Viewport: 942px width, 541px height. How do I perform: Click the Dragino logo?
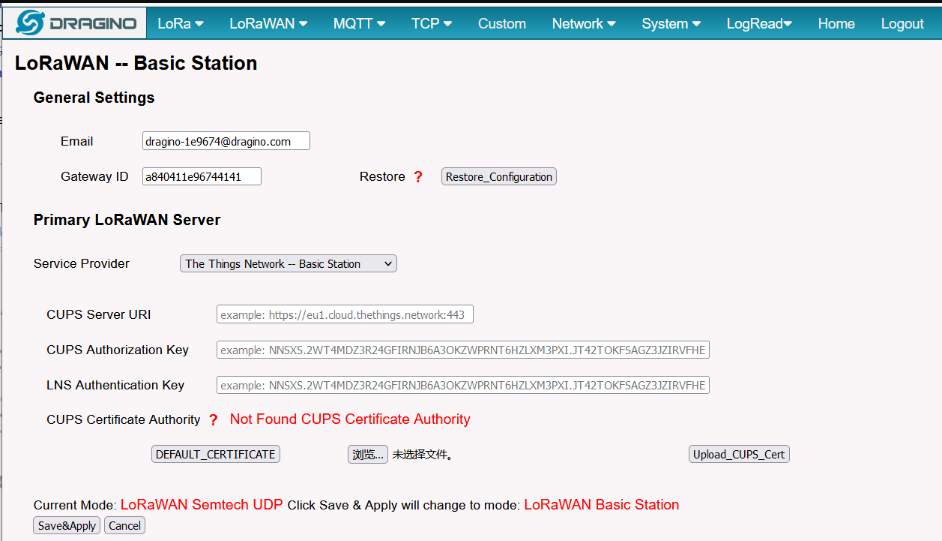pos(76,23)
